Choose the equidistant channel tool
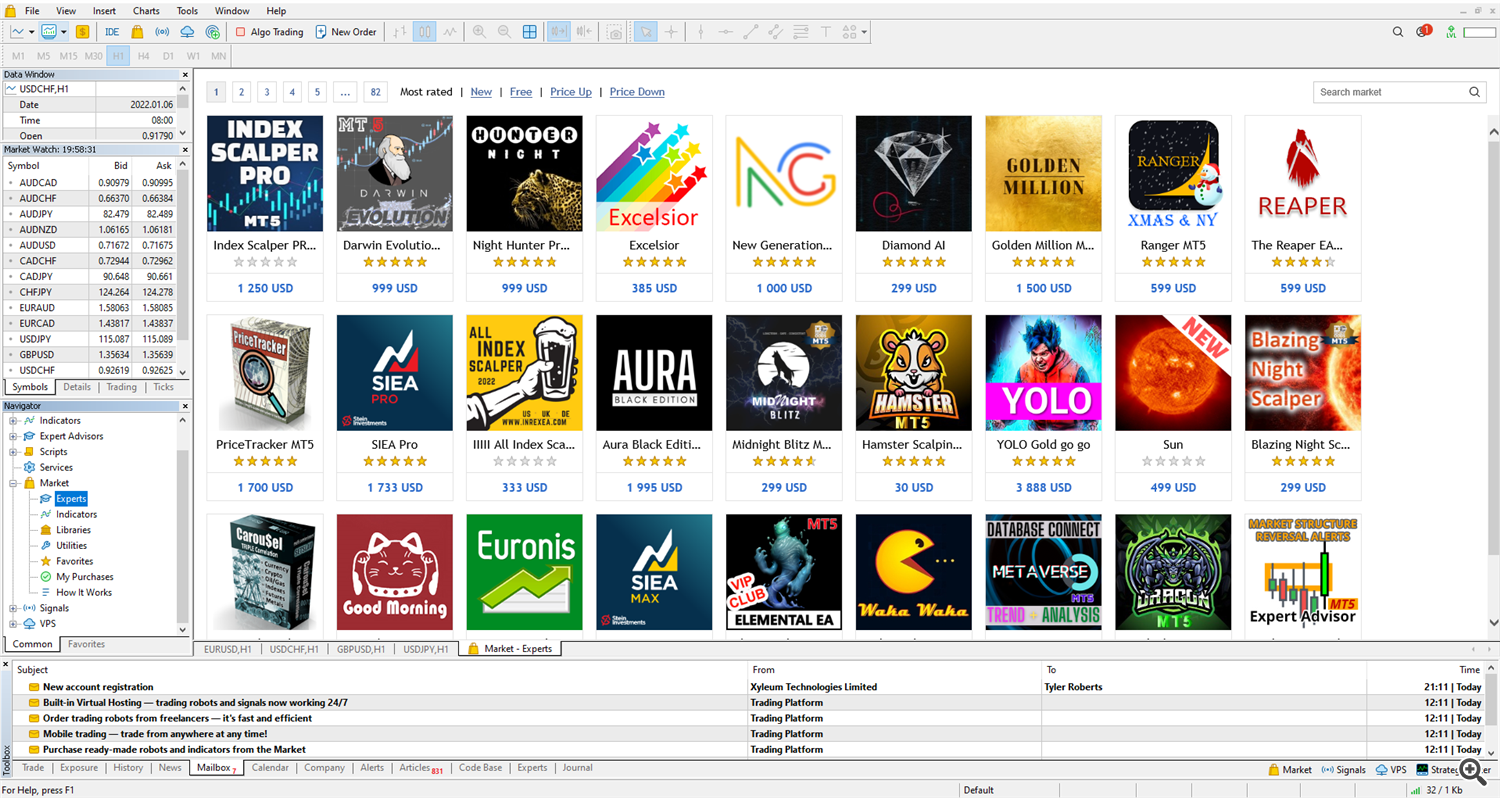This screenshot has height=798, width=1500. click(x=775, y=32)
